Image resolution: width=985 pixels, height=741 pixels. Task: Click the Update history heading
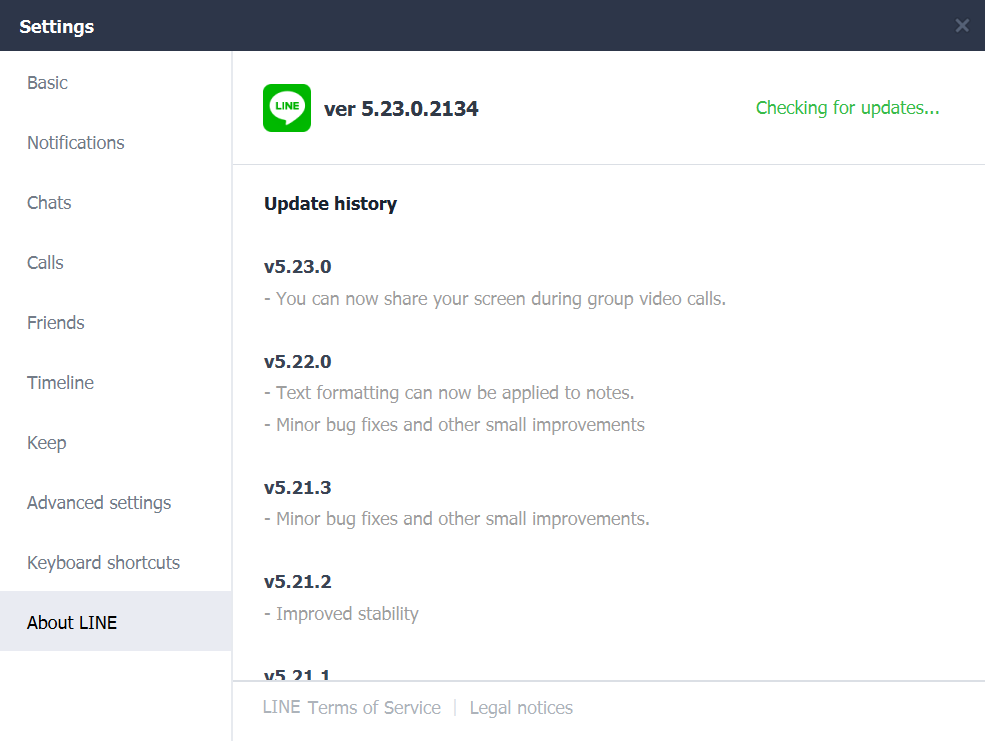pos(330,203)
